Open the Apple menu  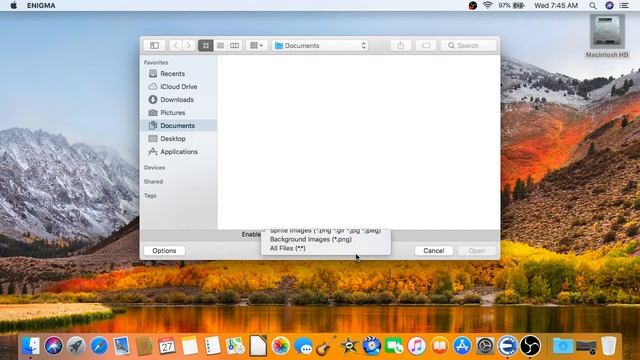coord(13,5)
